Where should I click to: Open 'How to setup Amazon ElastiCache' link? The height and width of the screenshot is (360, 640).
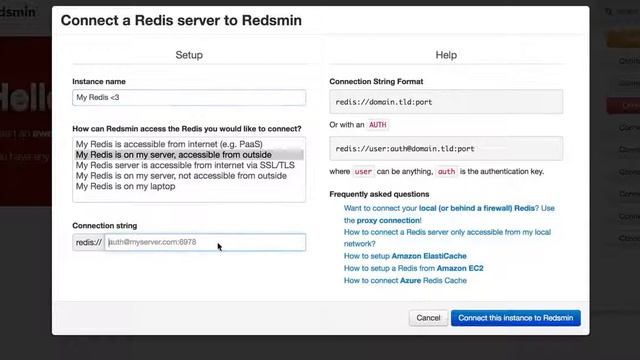(x=405, y=256)
